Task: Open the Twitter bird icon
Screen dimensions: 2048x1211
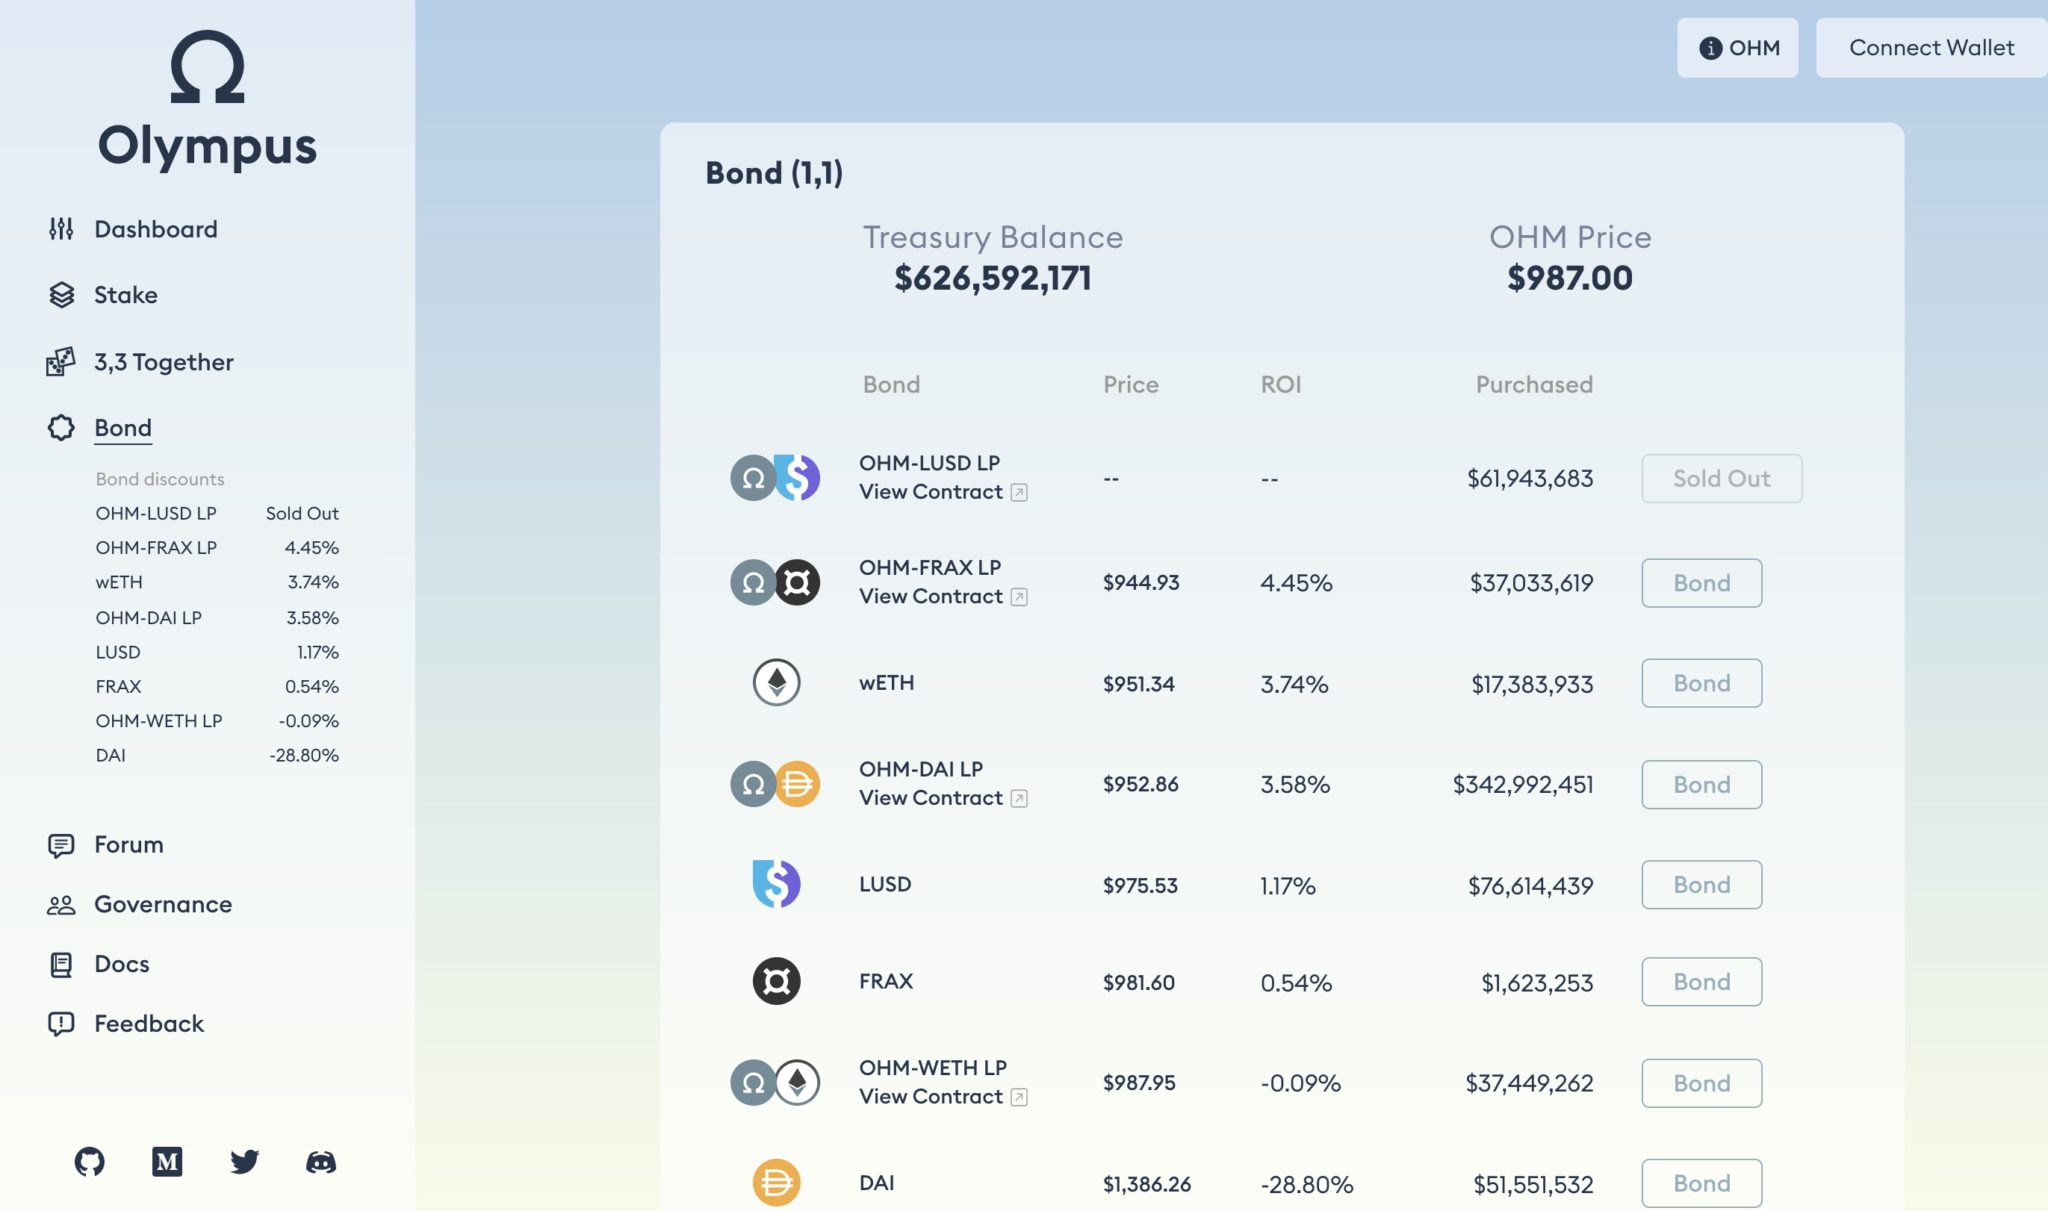Action: 244,1161
